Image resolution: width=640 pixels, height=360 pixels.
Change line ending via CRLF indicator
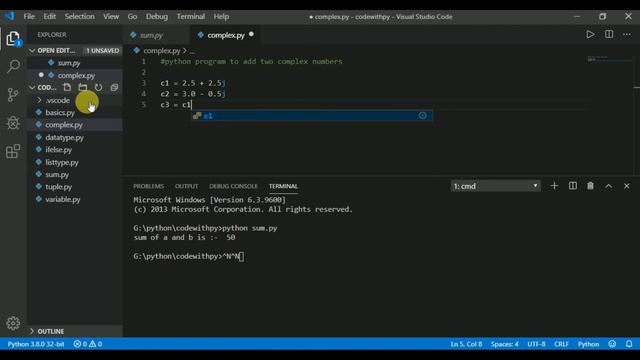click(562, 344)
